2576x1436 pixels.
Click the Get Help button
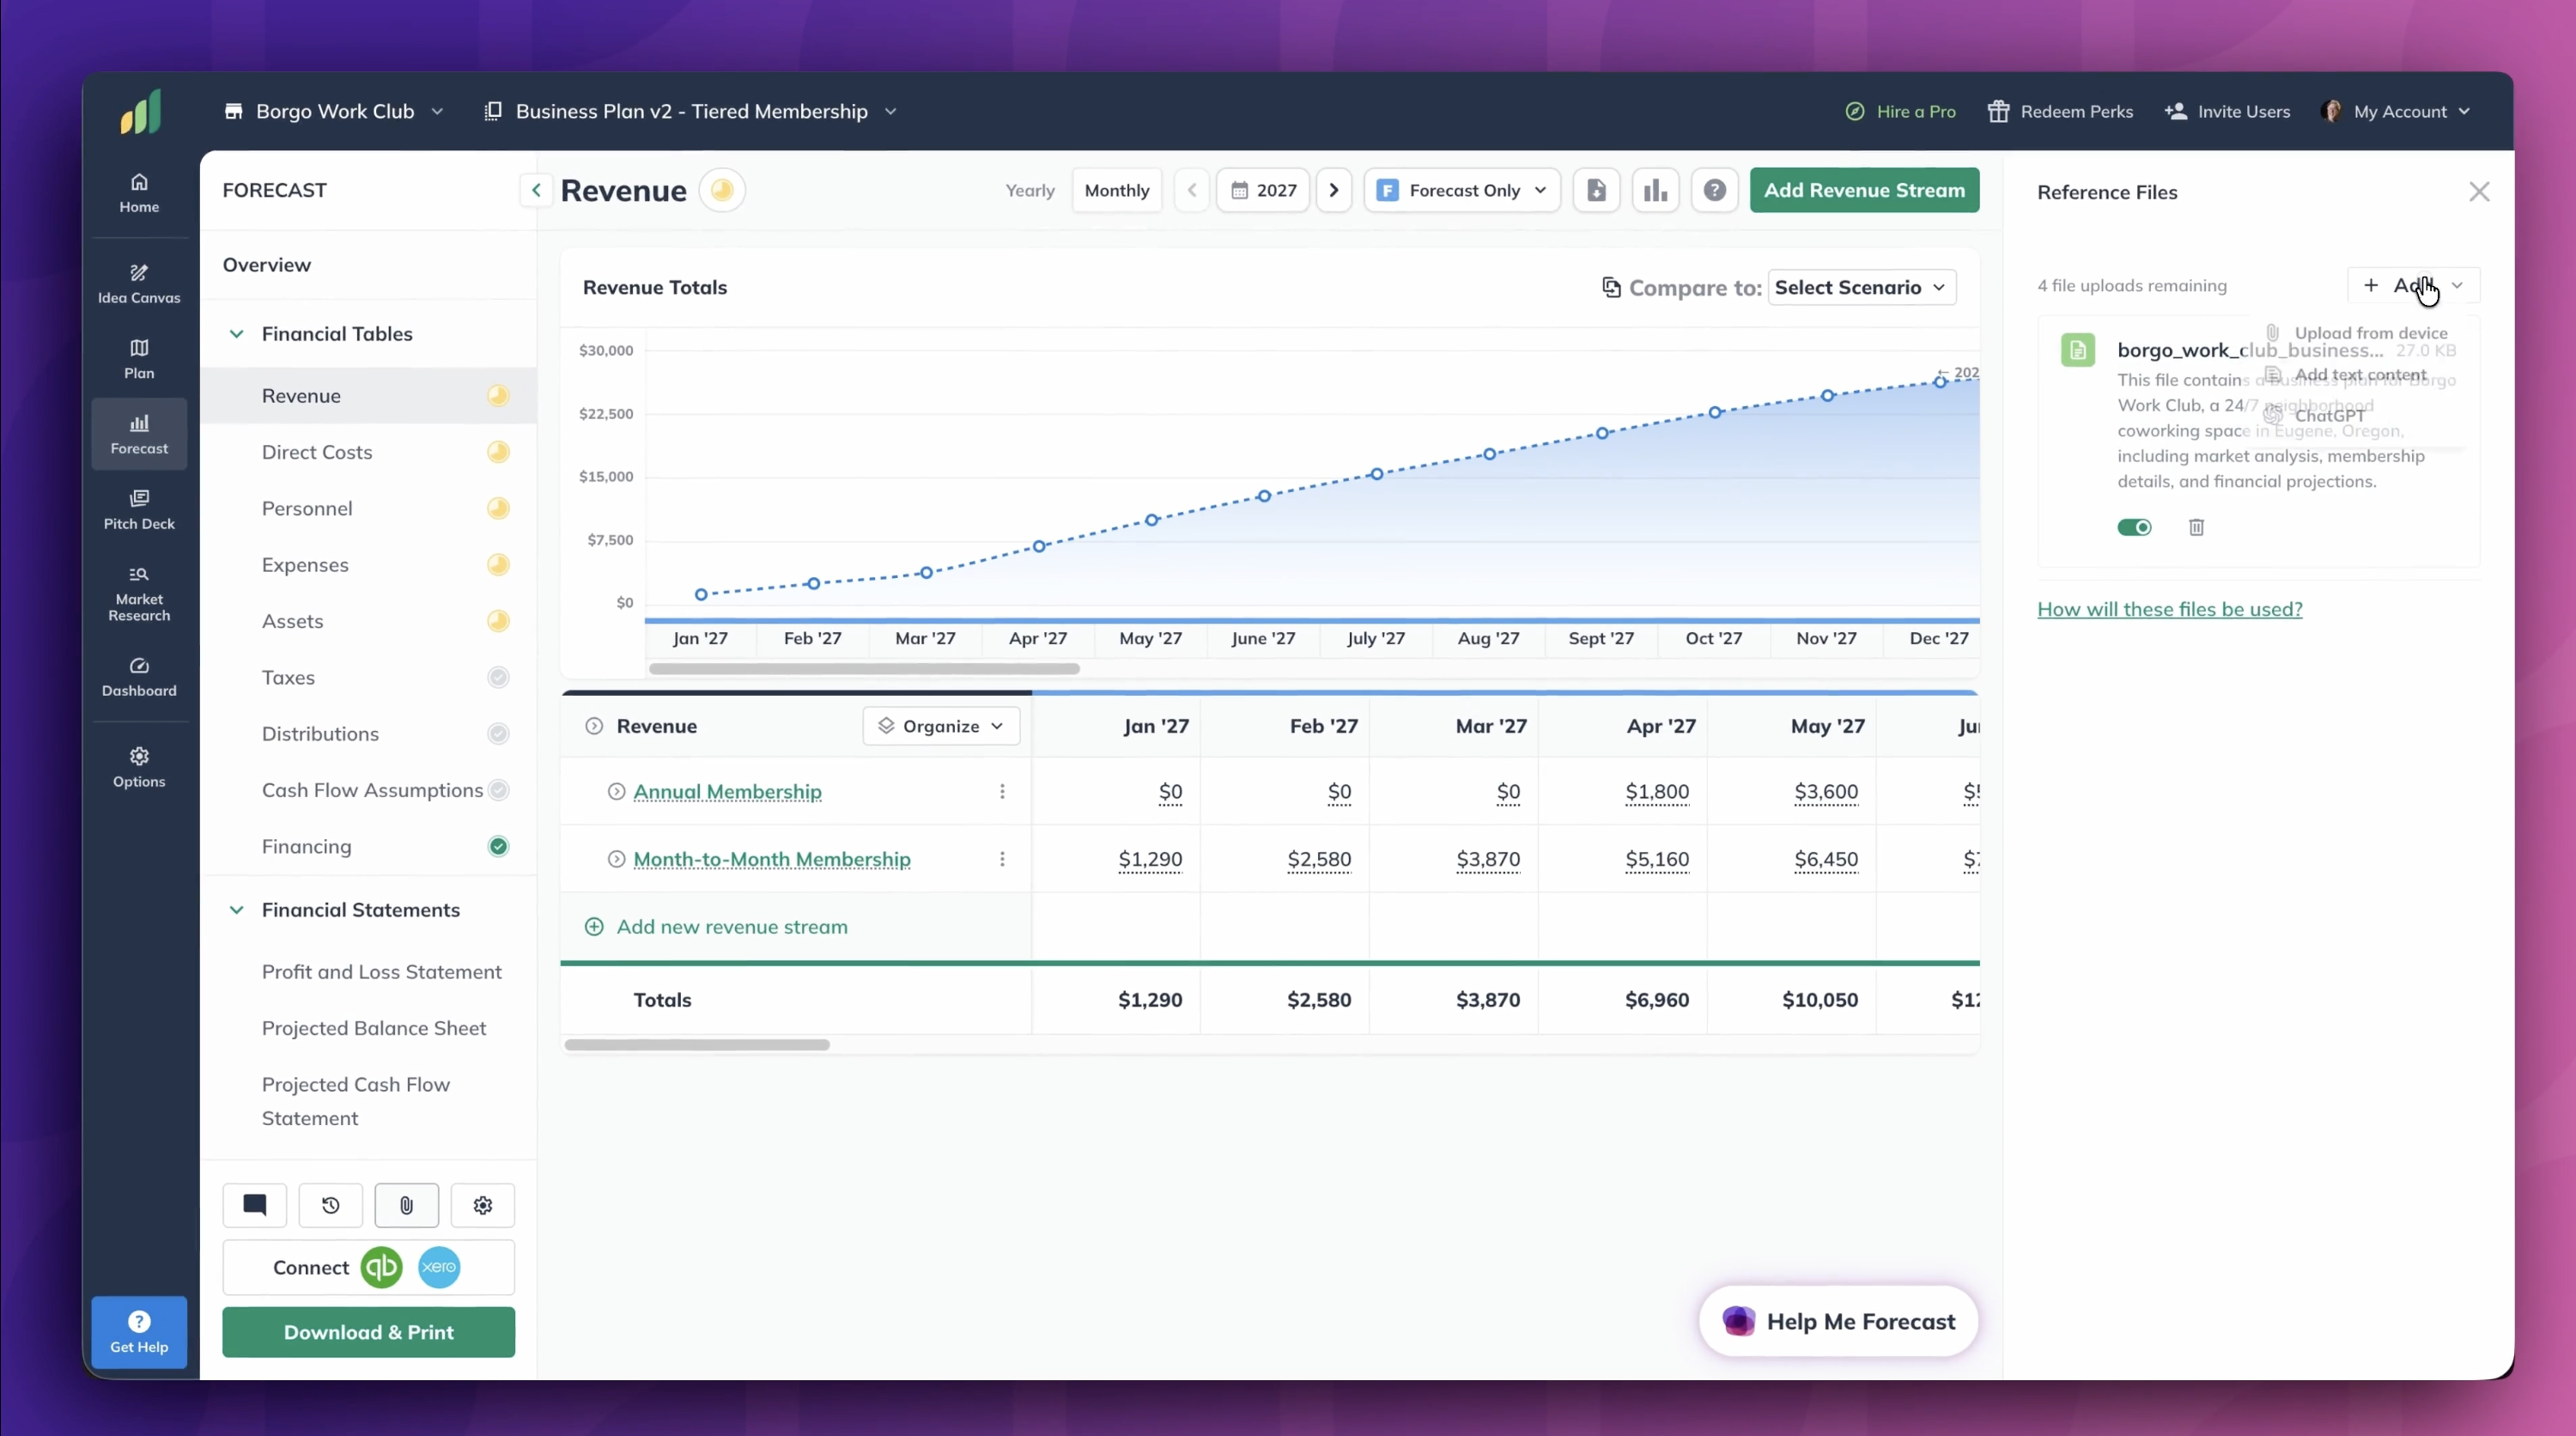pyautogui.click(x=139, y=1332)
